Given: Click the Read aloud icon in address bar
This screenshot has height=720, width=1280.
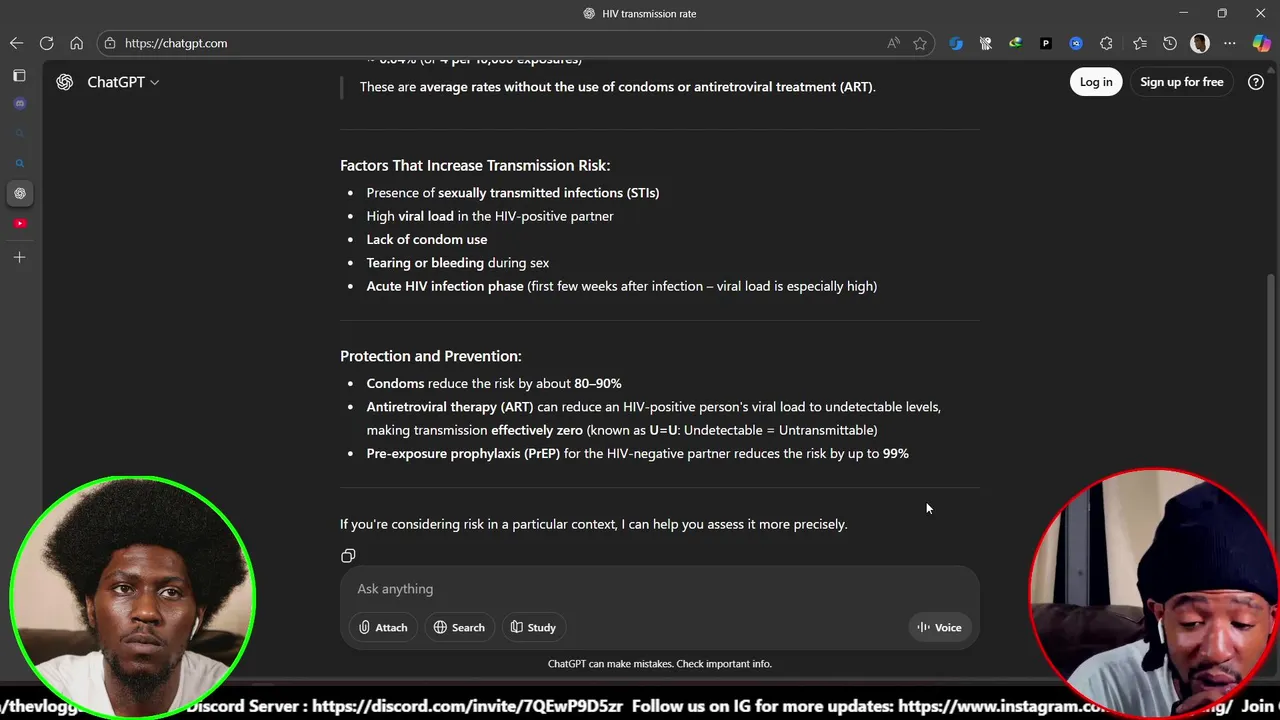Looking at the screenshot, I should coord(893,43).
